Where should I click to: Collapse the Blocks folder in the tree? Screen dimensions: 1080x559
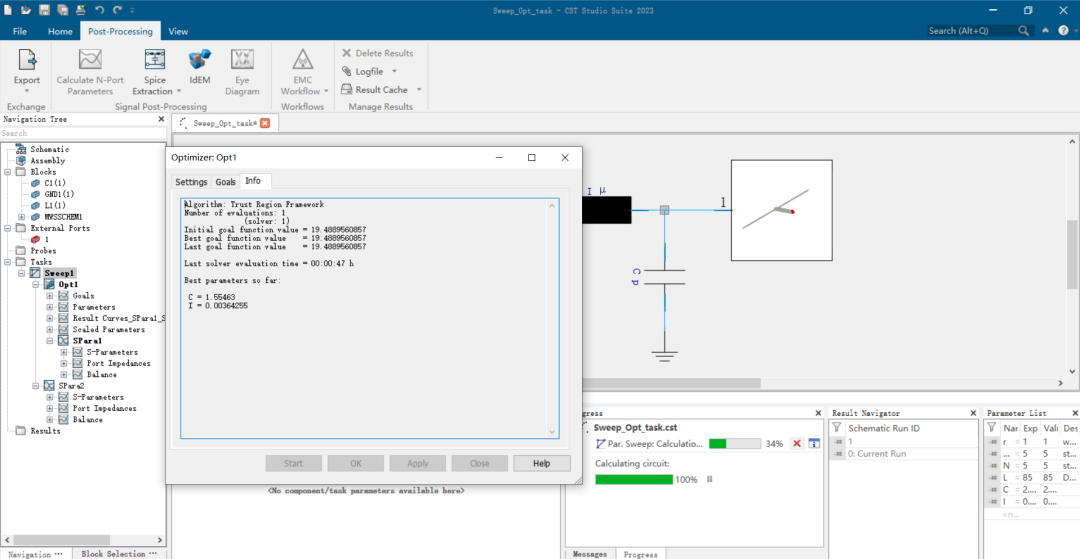pyautogui.click(x=8, y=172)
